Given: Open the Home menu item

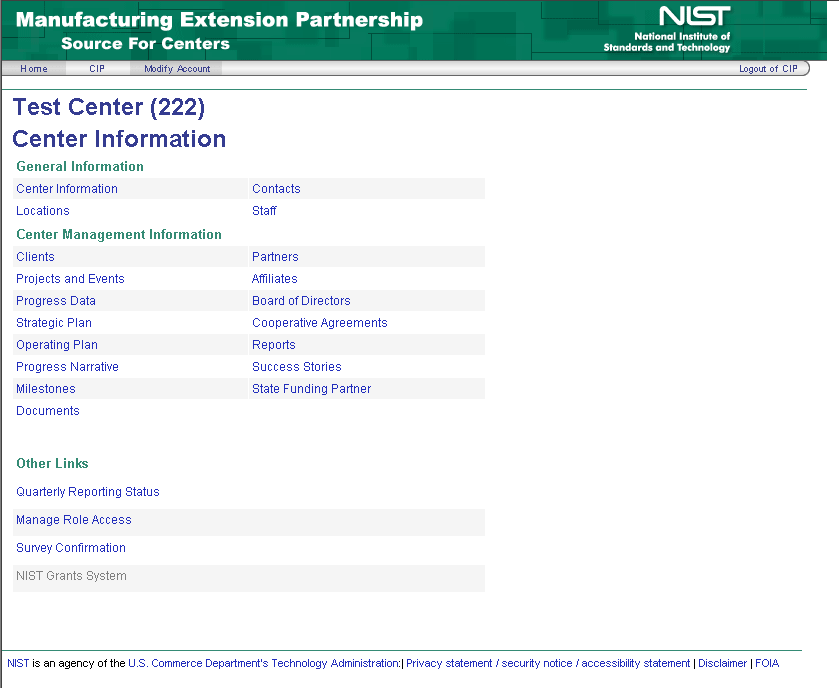Looking at the screenshot, I should [34, 68].
